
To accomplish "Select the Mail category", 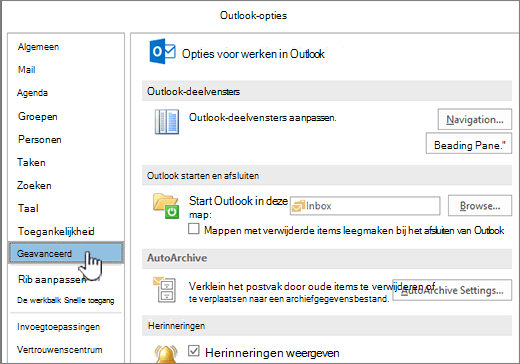I will pyautogui.click(x=27, y=70).
